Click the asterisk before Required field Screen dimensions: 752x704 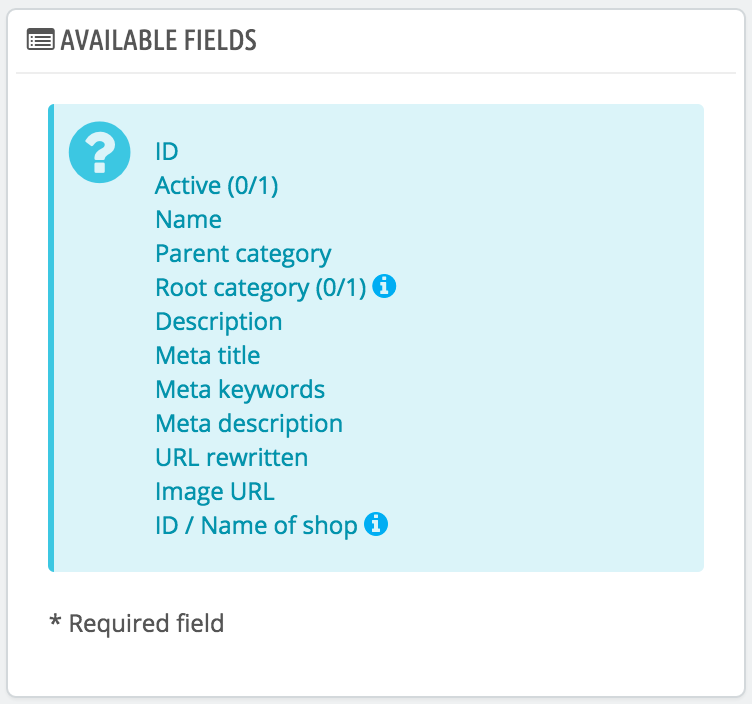click(x=55, y=622)
